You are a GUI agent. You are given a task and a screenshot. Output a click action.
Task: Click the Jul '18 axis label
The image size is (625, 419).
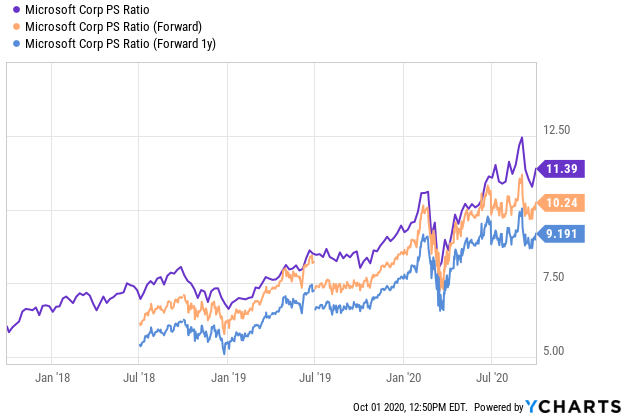[x=139, y=378]
